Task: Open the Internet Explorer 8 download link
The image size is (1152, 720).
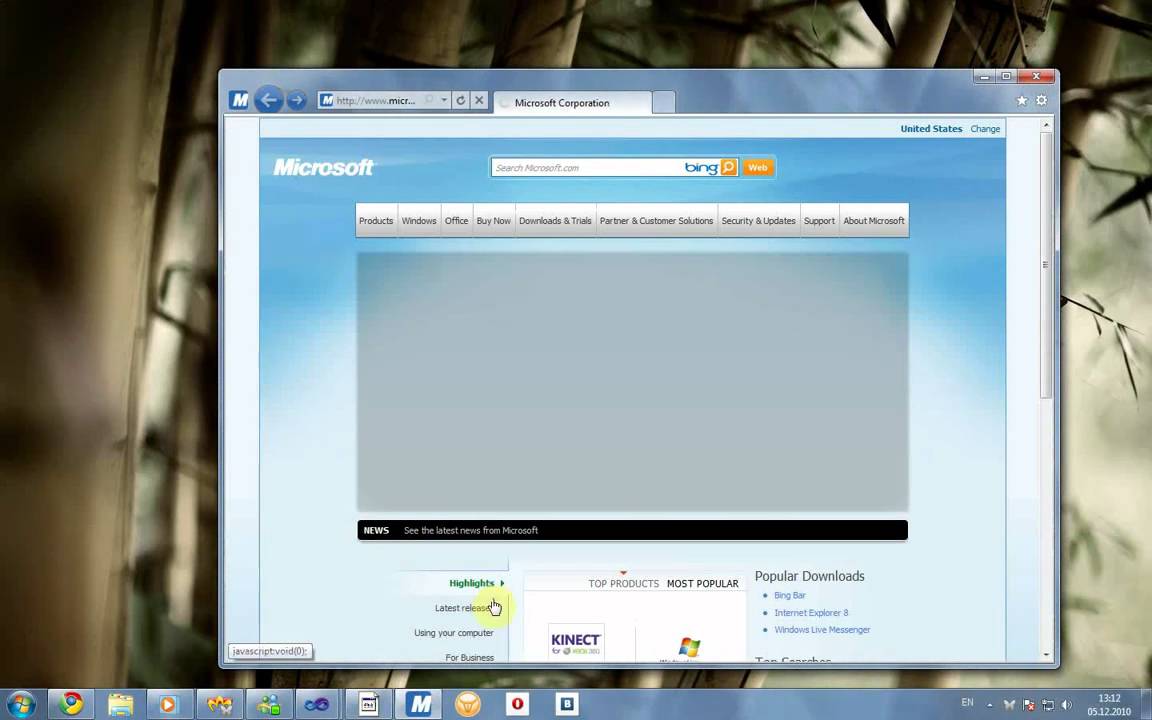Action: [x=811, y=613]
